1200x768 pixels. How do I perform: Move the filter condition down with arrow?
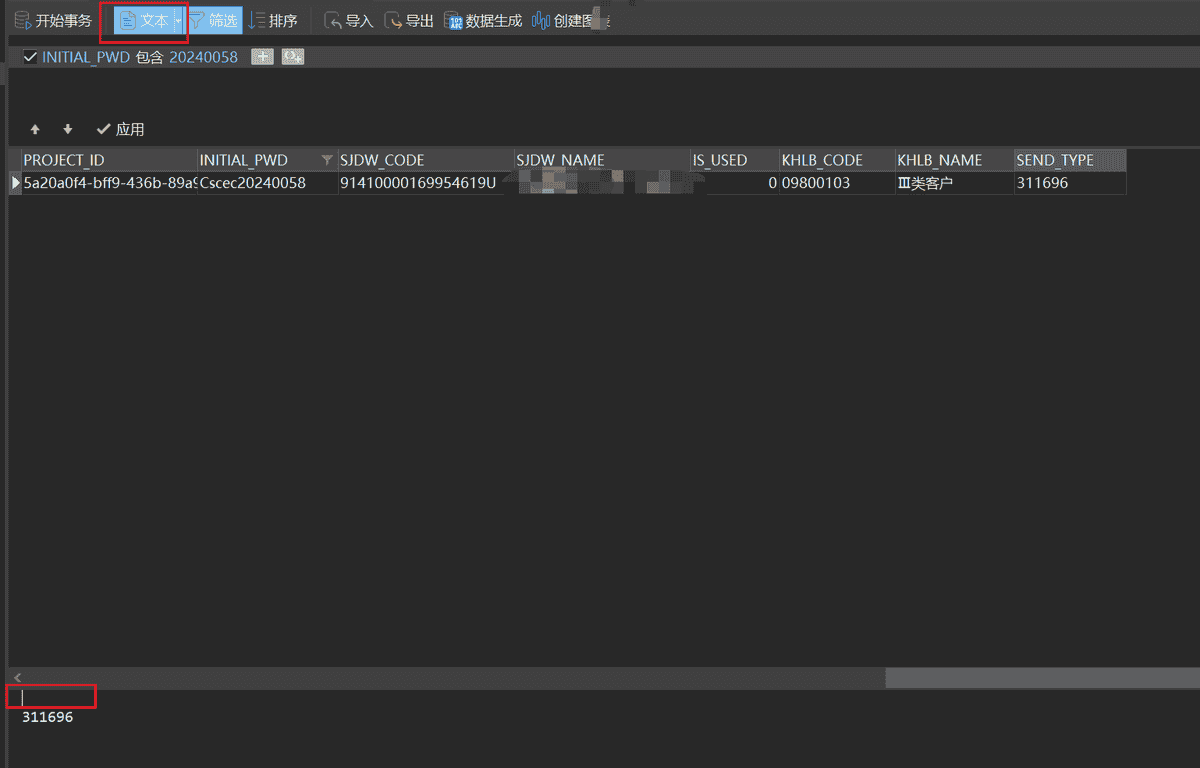click(x=68, y=130)
